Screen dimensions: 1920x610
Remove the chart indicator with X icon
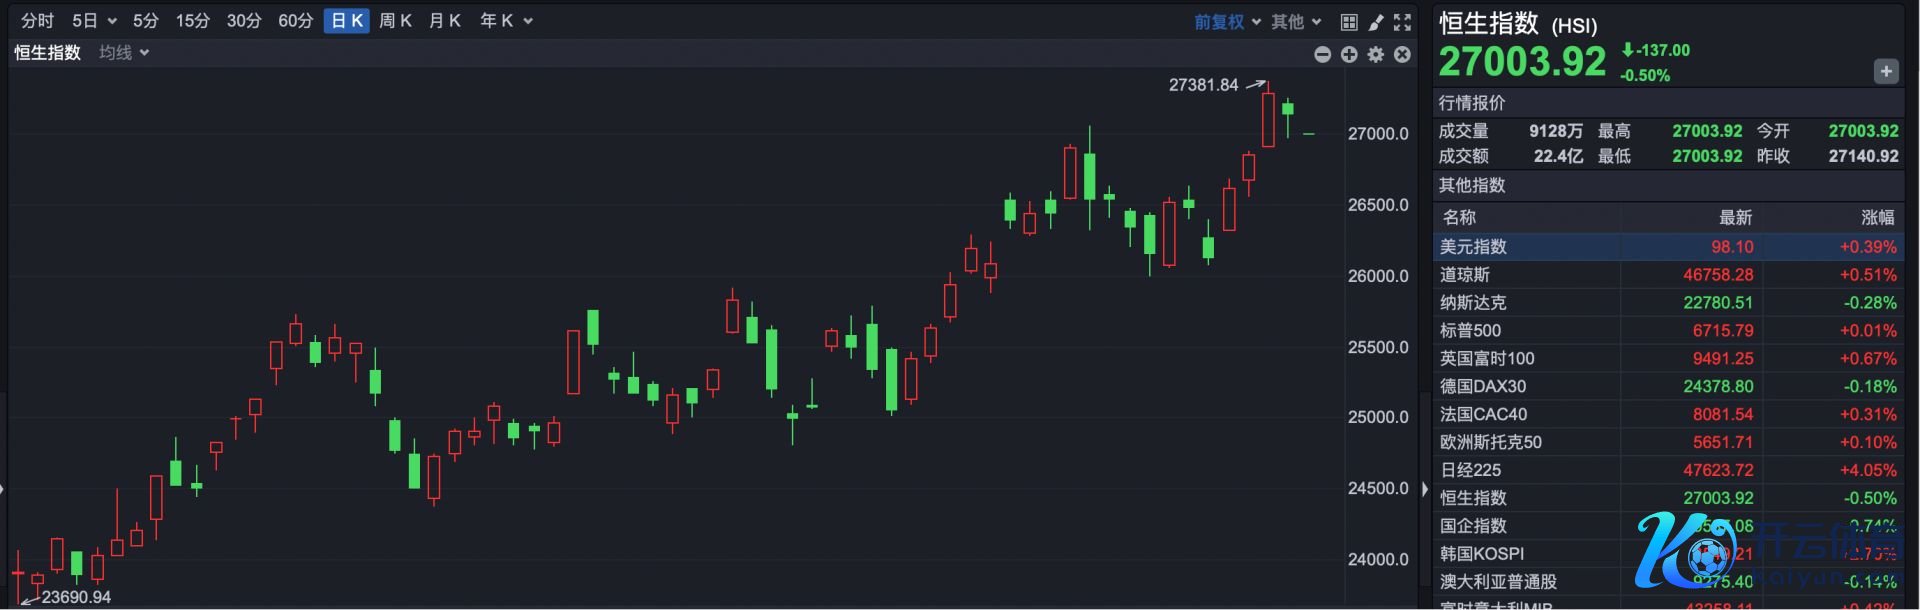pyautogui.click(x=1403, y=54)
